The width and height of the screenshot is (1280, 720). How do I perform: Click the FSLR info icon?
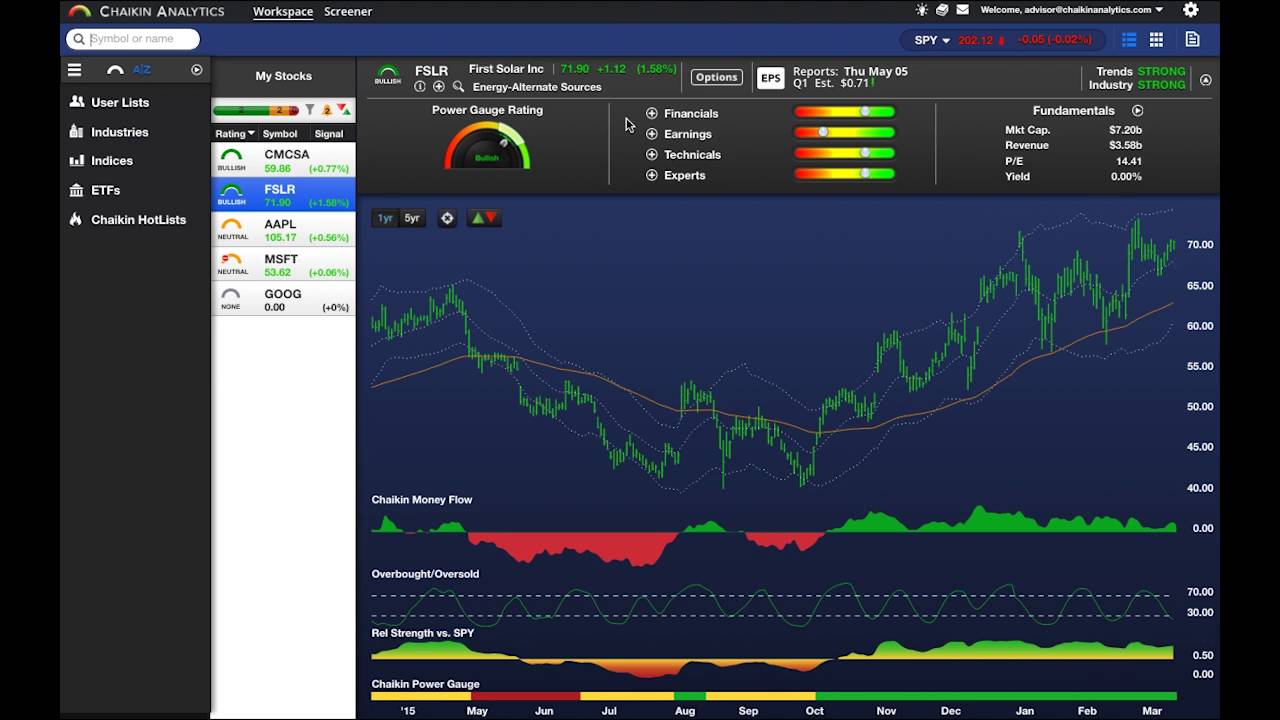click(x=420, y=87)
